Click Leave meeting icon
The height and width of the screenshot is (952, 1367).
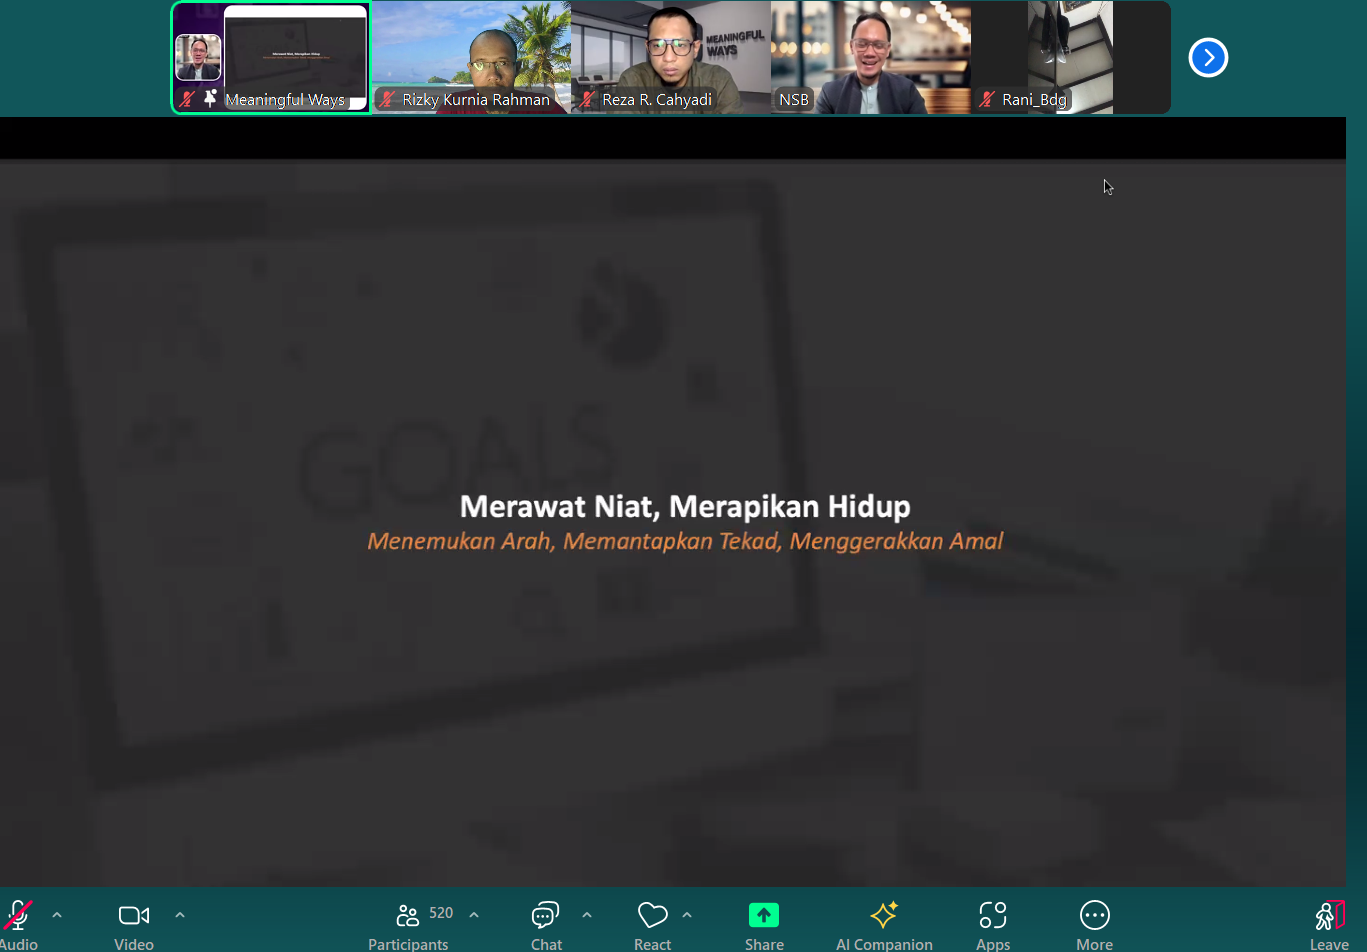1329,915
